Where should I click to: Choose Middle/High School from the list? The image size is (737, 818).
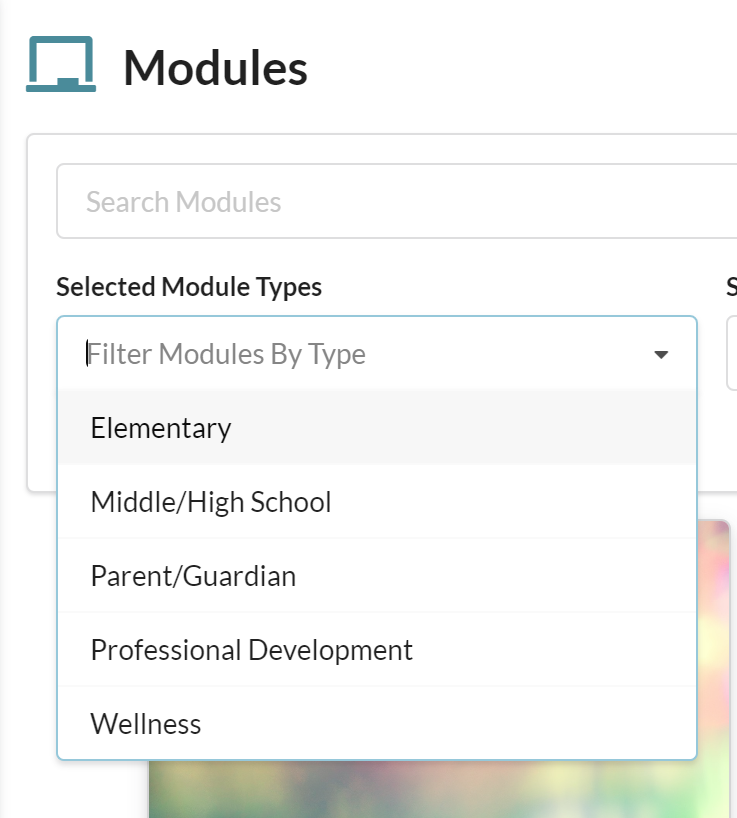[x=377, y=502]
